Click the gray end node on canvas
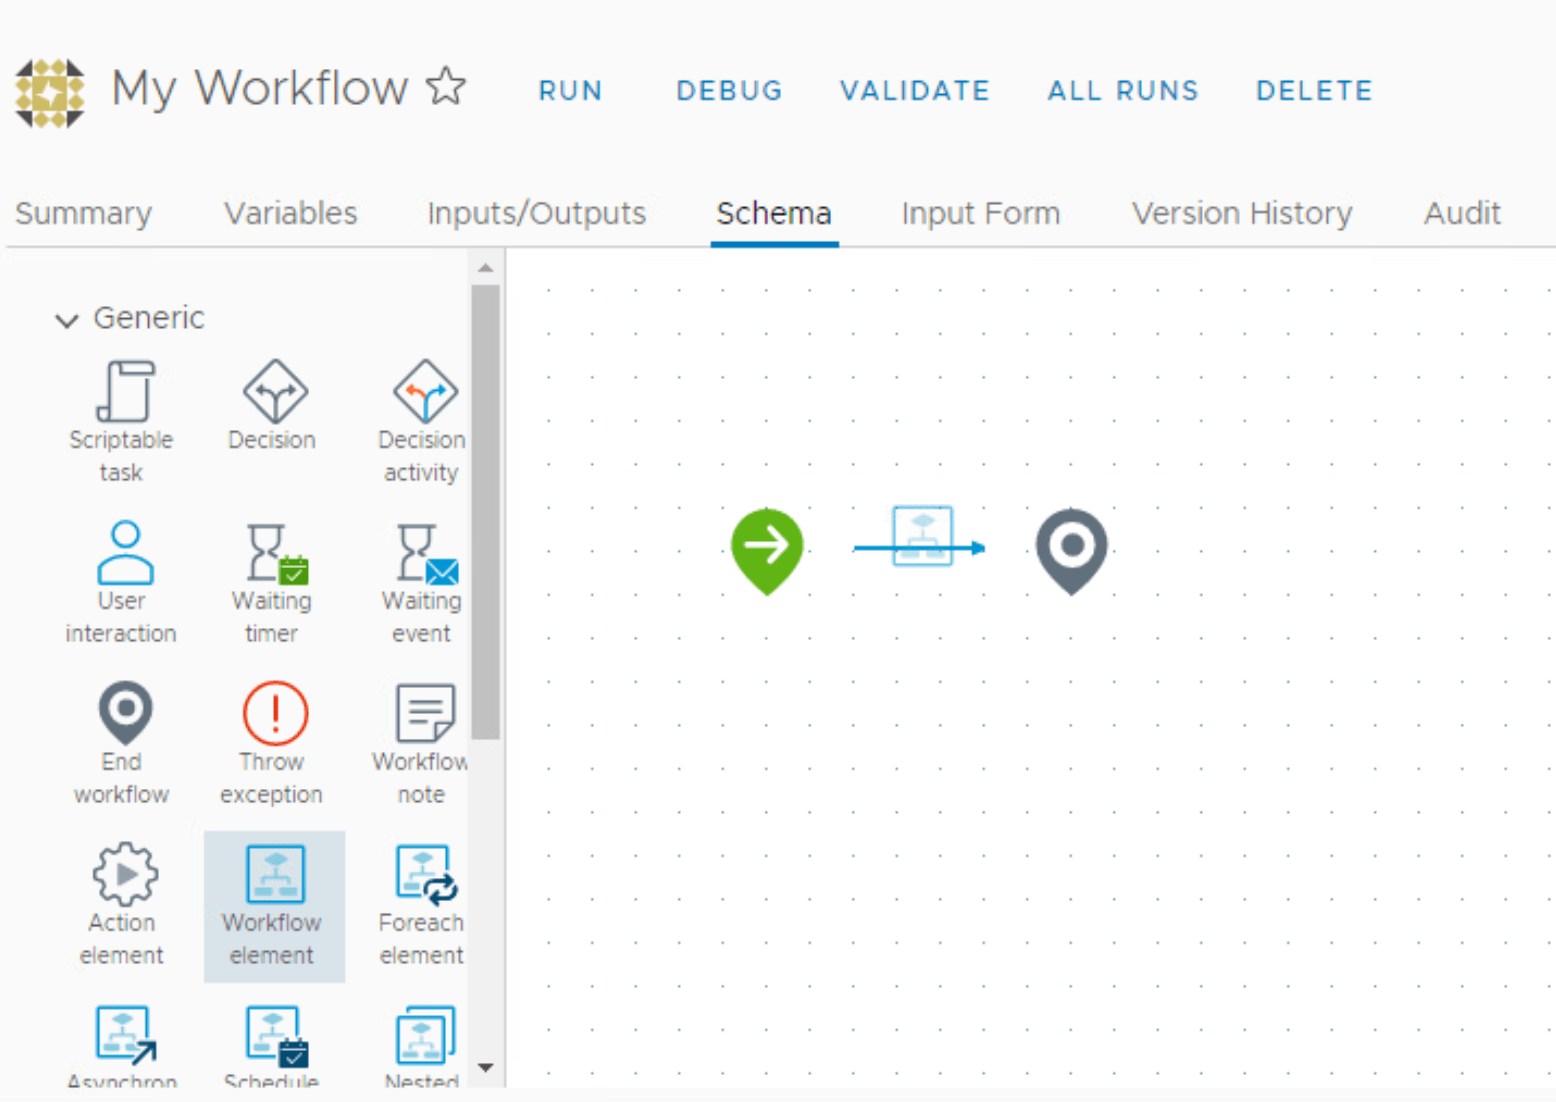Screen dimensions: 1556x1102 [1071, 550]
